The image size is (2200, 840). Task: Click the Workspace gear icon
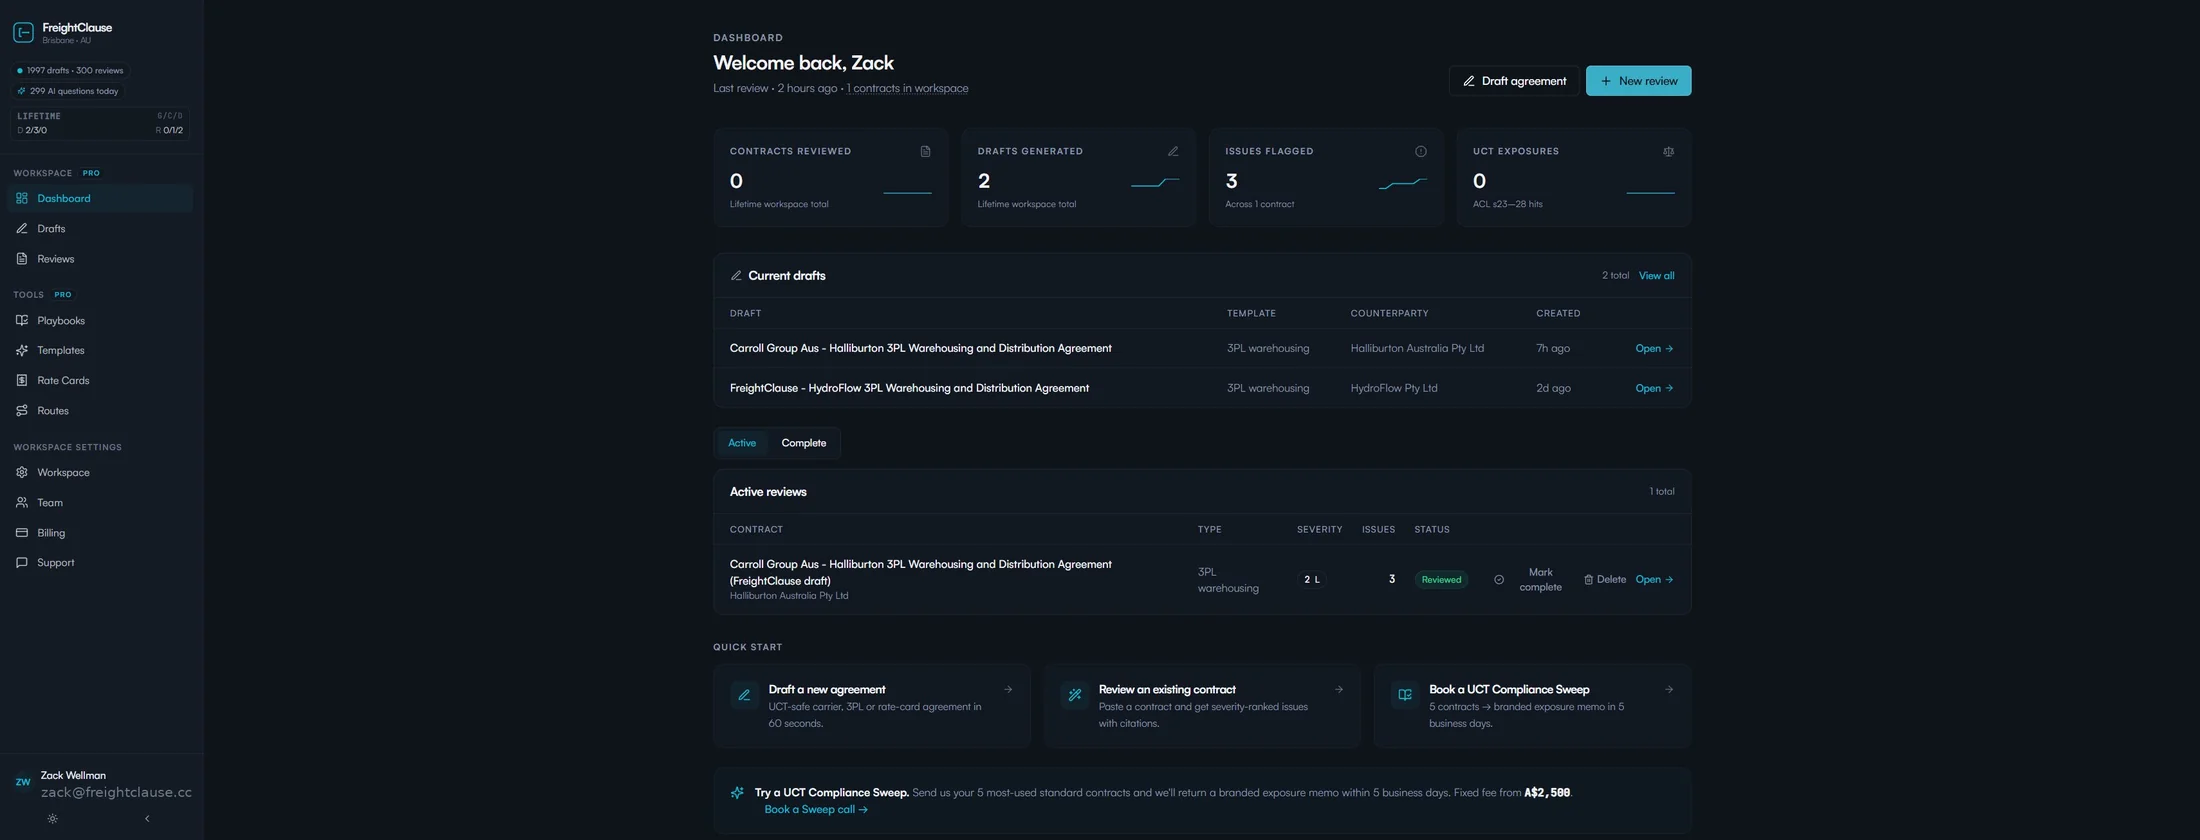click(x=22, y=472)
